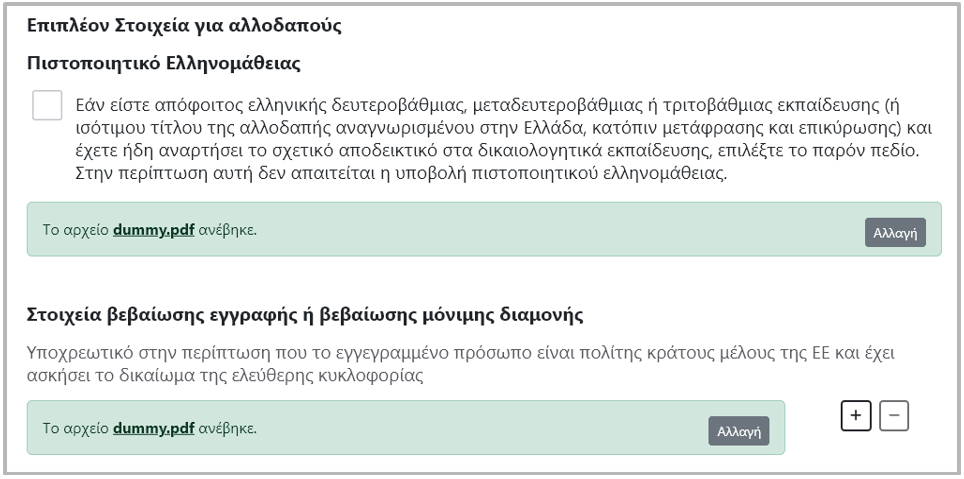Viewport: 964px width, 479px height.
Task: Click the 'Πιστοποιητικό Ελληνομάθειας' section title
Action: [x=165, y=63]
